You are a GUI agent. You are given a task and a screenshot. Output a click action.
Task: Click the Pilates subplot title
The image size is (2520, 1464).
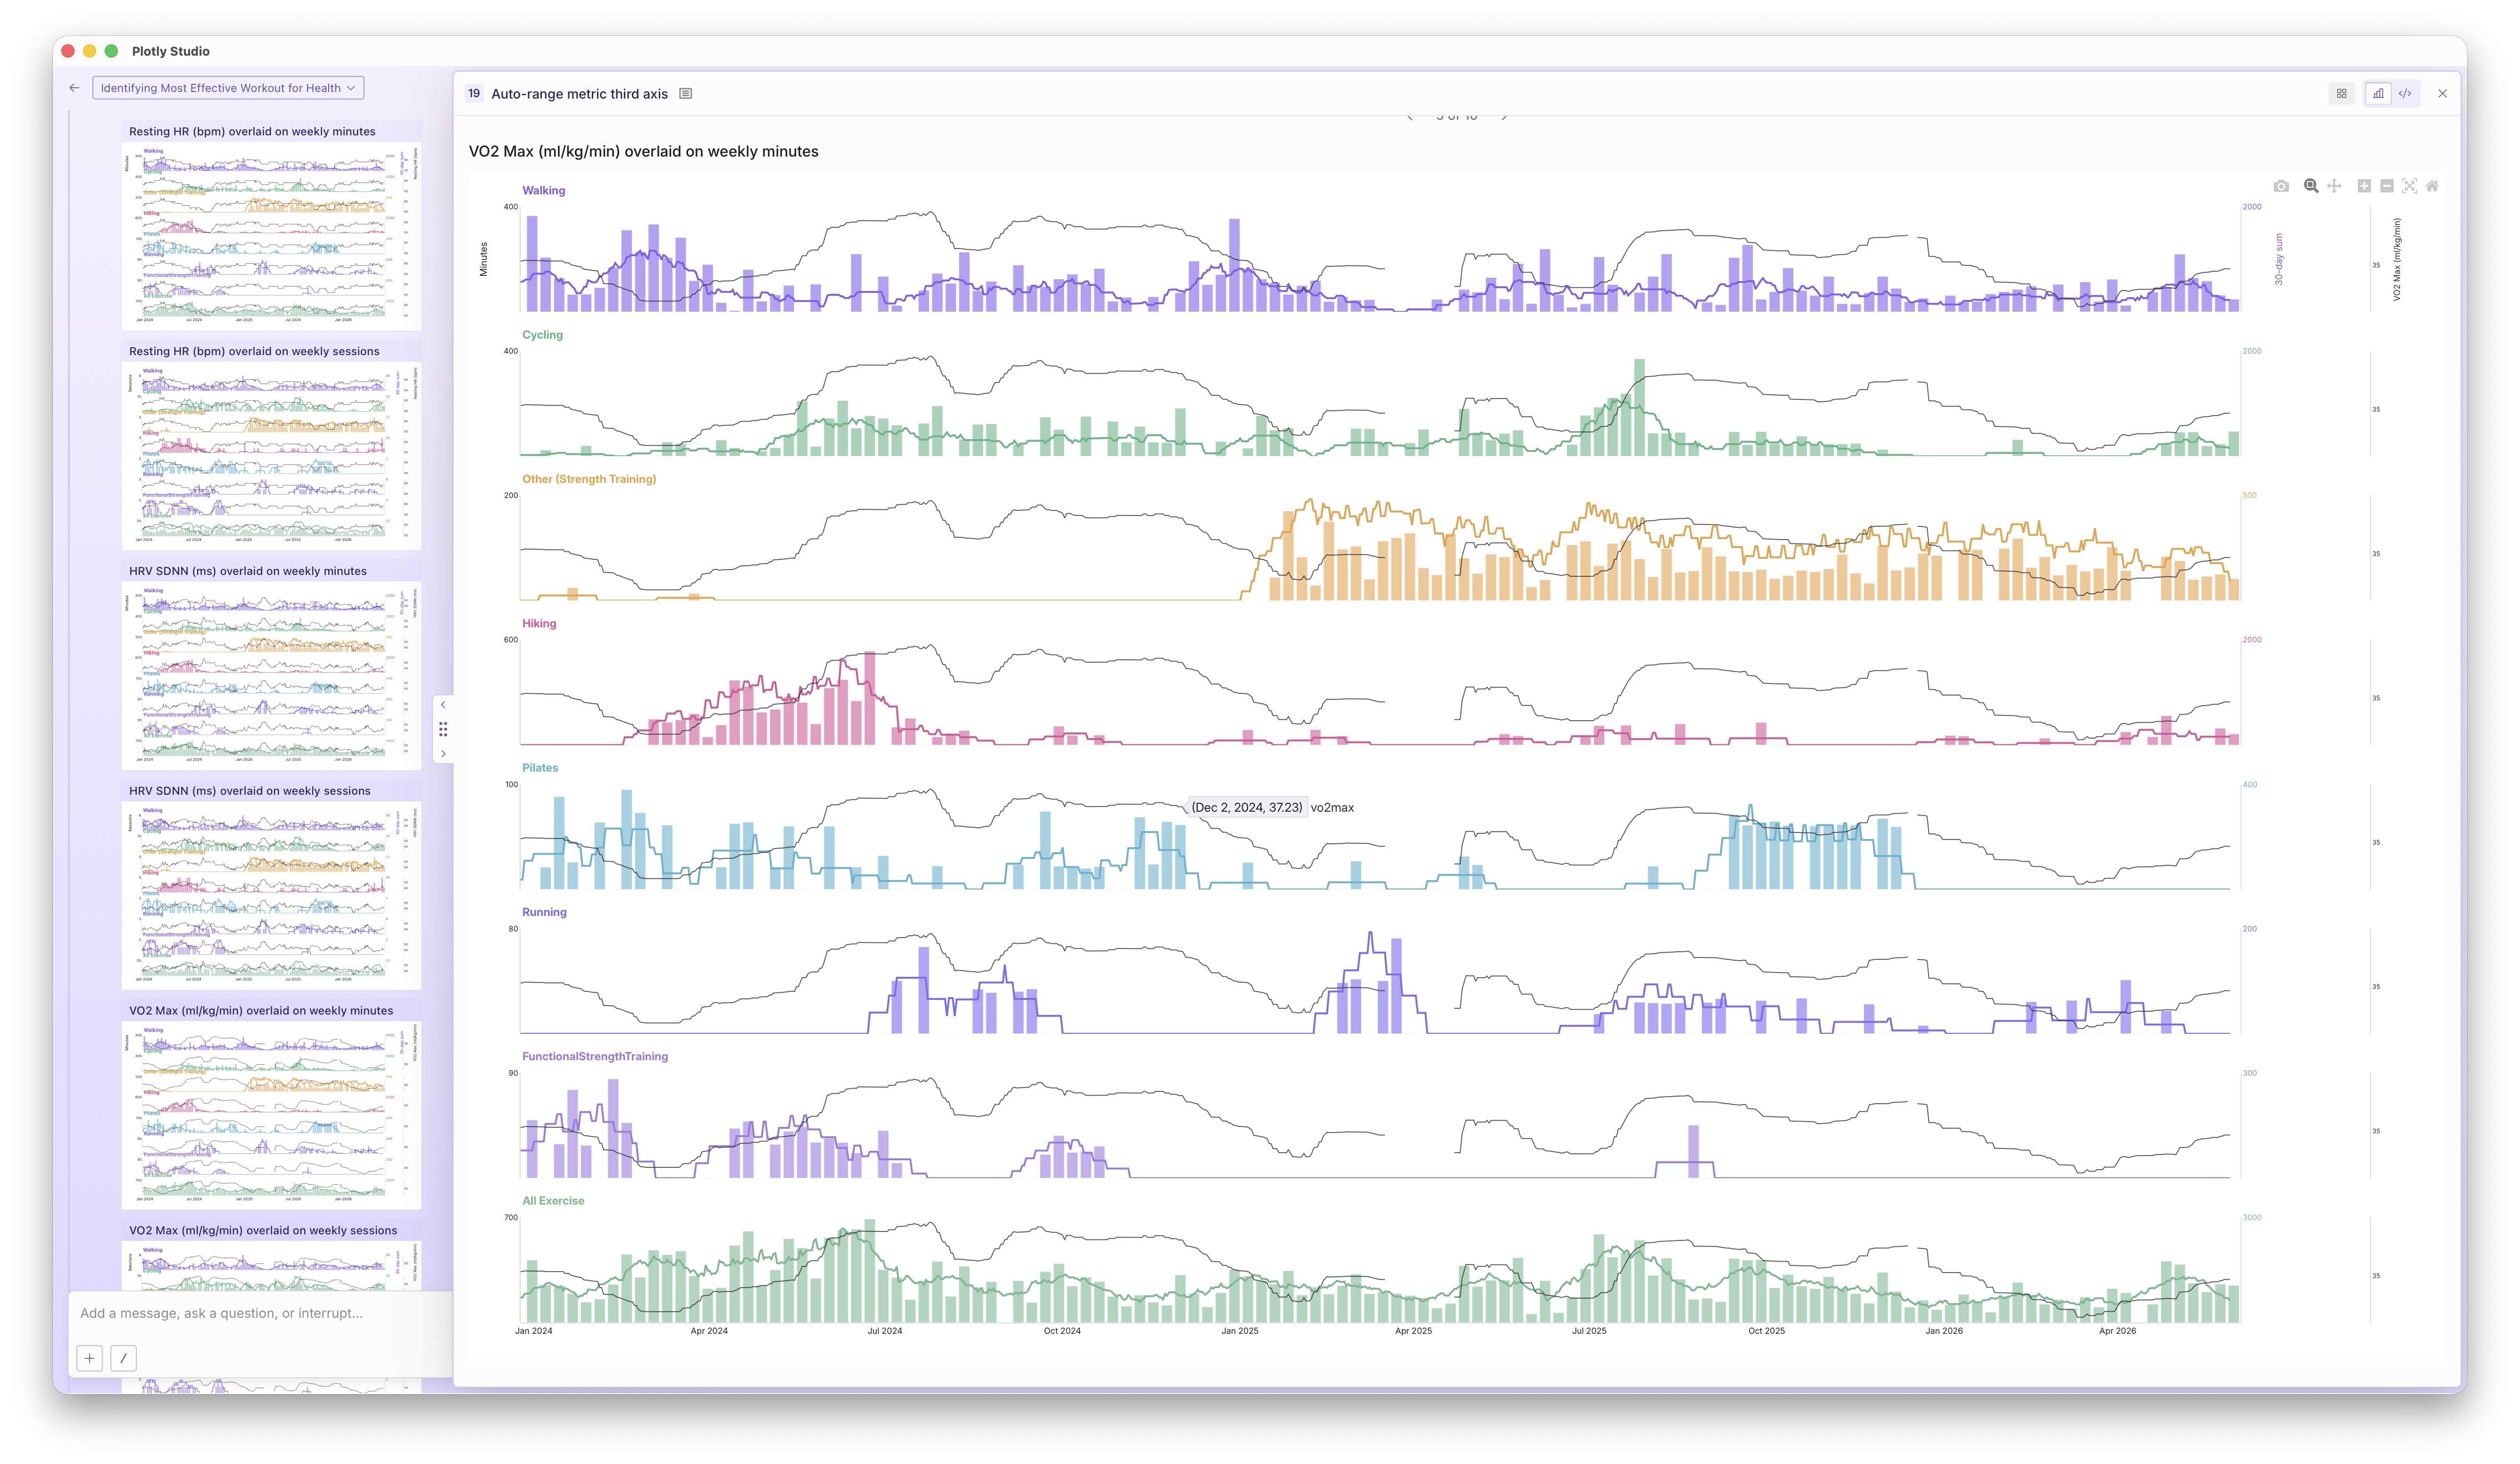click(x=540, y=768)
